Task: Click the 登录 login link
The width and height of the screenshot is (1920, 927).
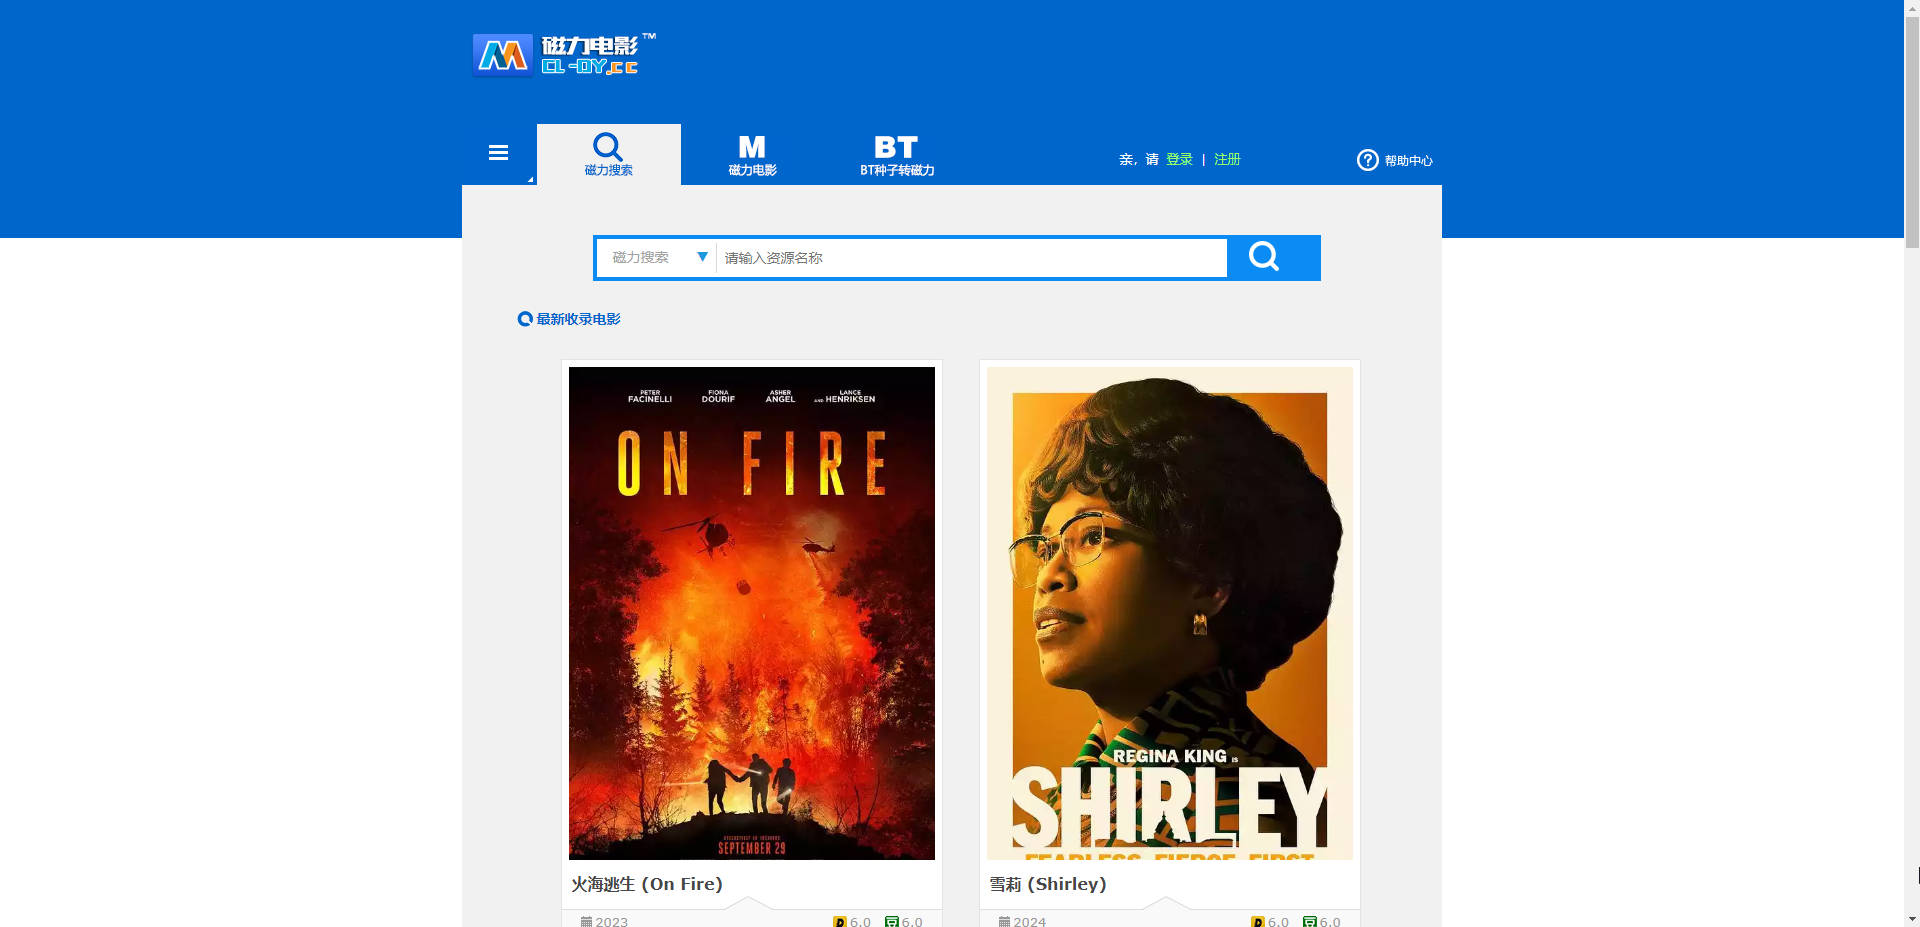Action: (x=1179, y=160)
